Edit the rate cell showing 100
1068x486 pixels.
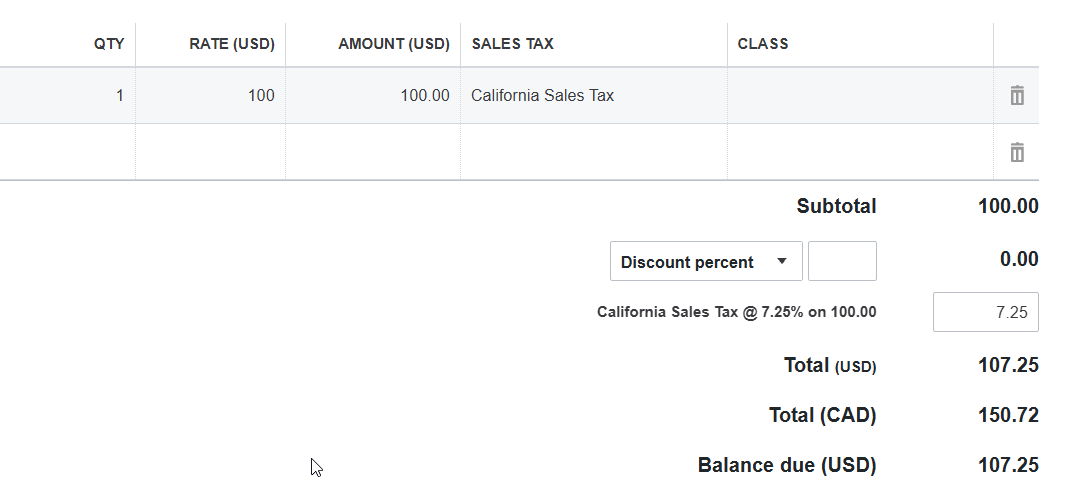point(210,95)
